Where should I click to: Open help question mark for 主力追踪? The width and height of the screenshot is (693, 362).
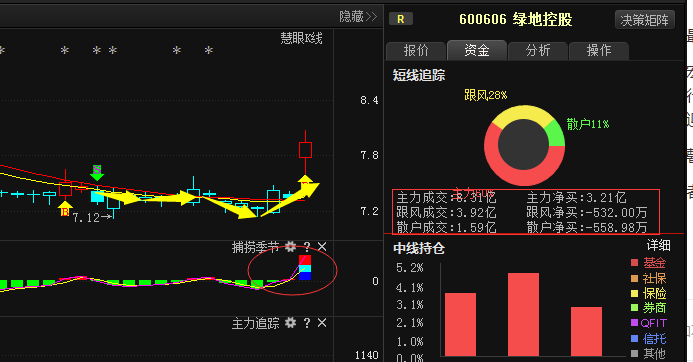click(x=307, y=323)
